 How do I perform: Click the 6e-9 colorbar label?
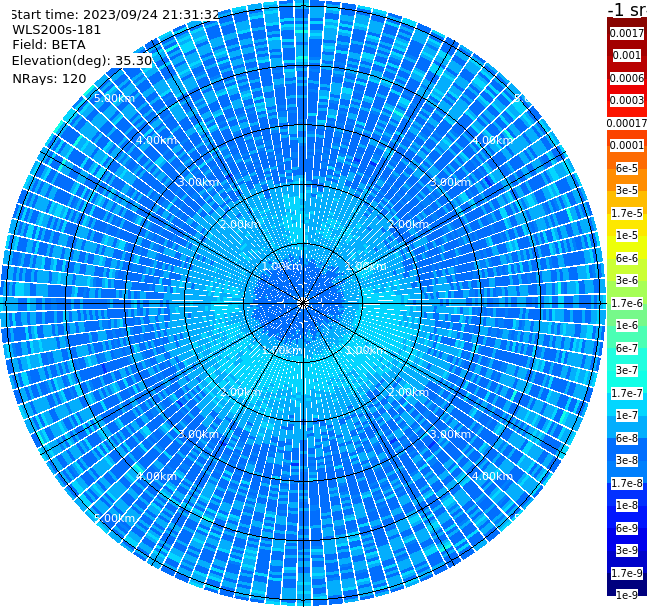click(627, 528)
